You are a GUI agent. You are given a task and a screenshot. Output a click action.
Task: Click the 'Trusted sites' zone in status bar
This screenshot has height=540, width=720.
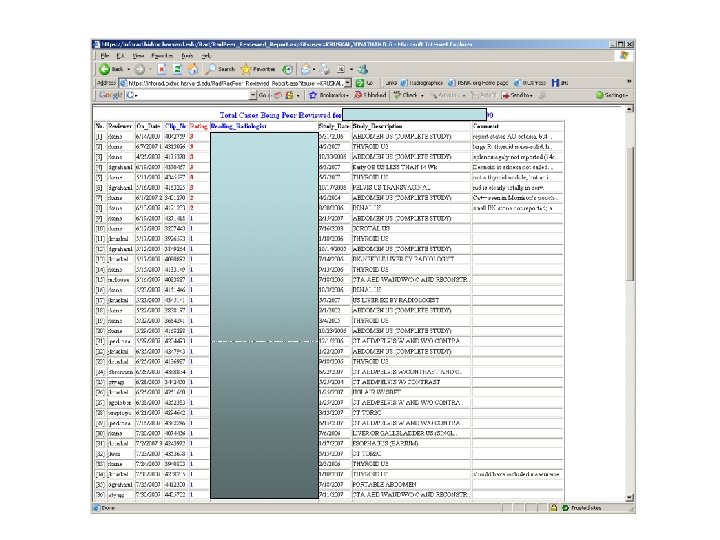click(581, 508)
